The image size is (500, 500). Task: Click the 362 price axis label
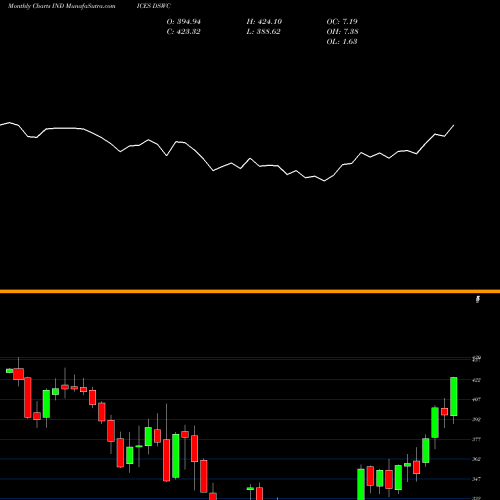tap(477, 459)
